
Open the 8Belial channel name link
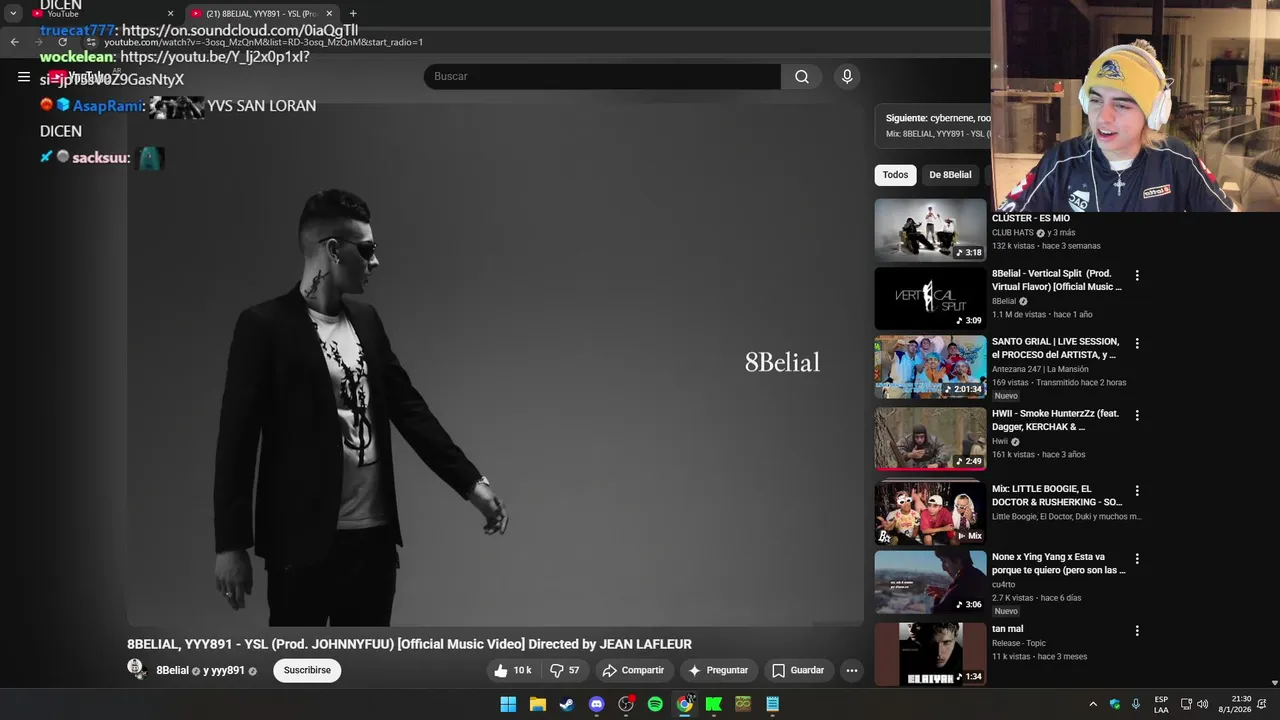click(x=172, y=670)
